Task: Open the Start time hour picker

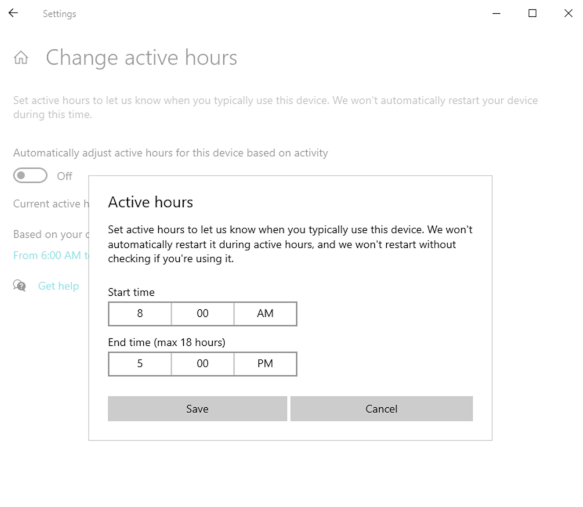Action: click(x=140, y=314)
